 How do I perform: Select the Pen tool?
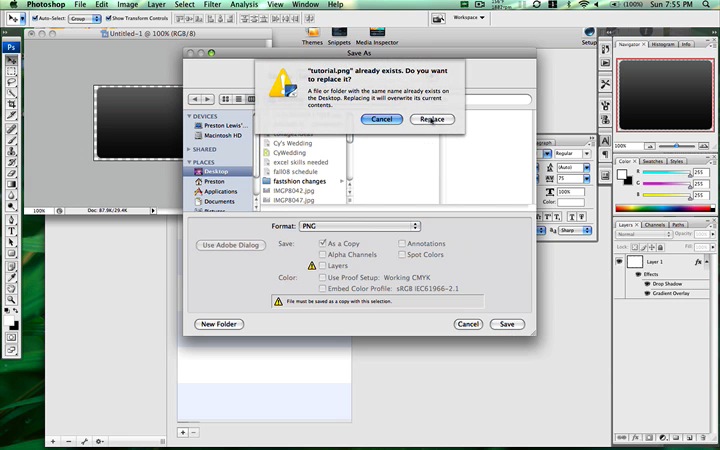tap(11, 220)
